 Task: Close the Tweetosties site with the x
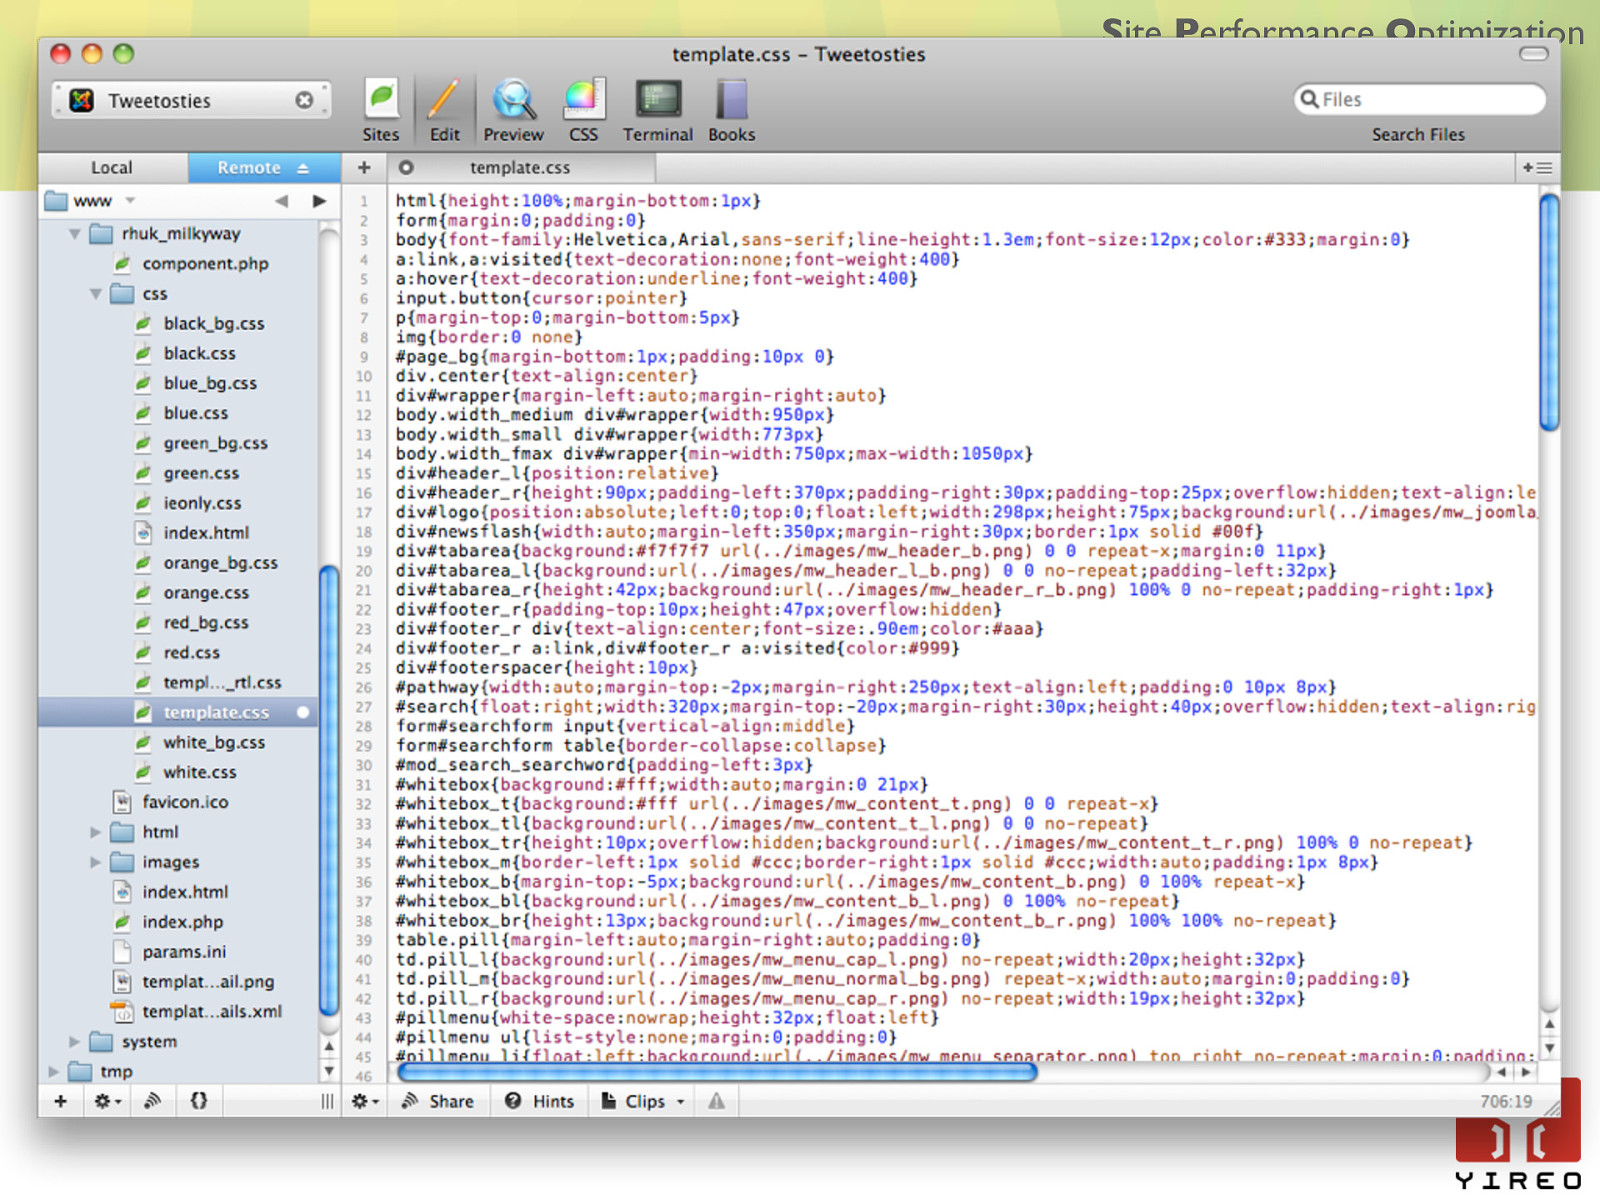(304, 100)
